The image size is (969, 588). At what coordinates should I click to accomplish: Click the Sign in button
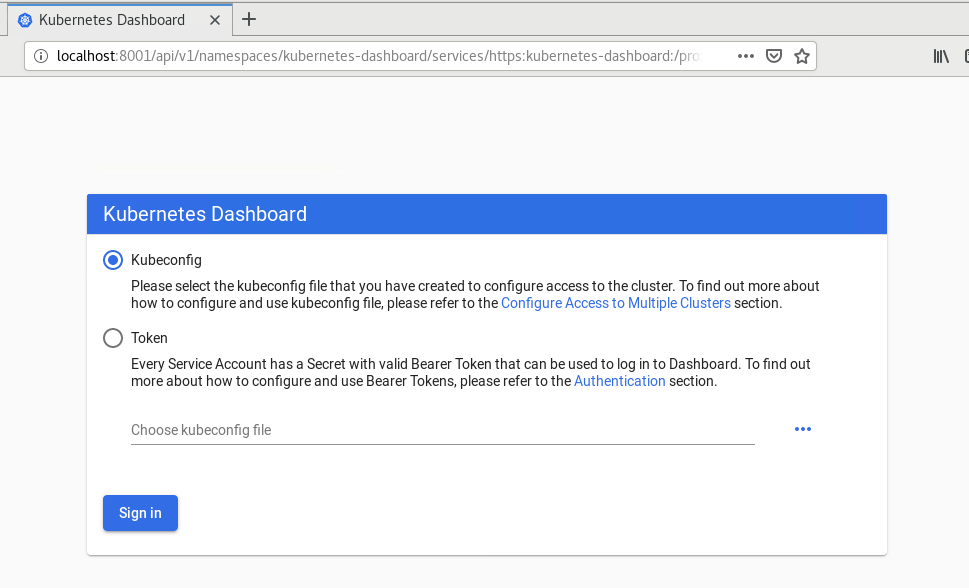tap(140, 513)
